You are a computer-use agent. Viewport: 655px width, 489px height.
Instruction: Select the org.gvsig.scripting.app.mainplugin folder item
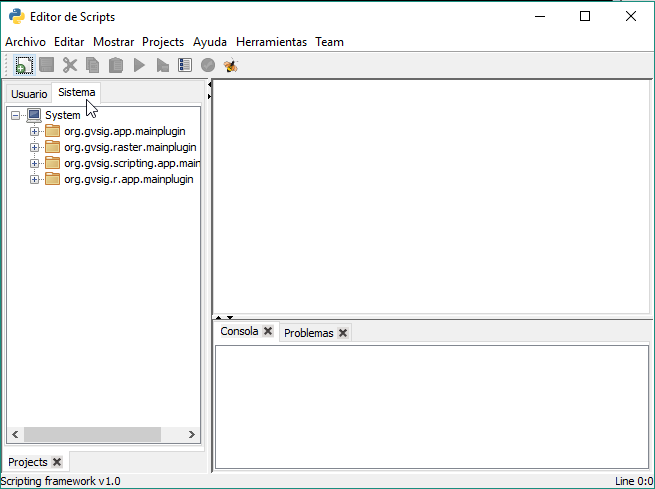tap(132, 163)
